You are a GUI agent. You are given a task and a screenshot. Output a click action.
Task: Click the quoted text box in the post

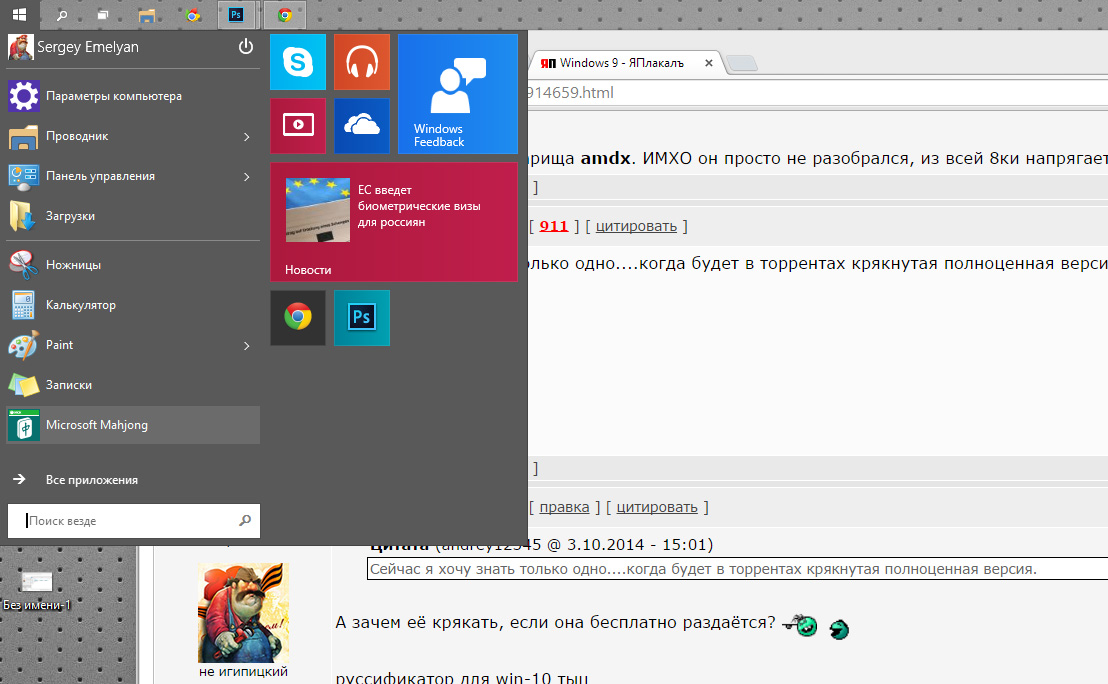[737, 569]
